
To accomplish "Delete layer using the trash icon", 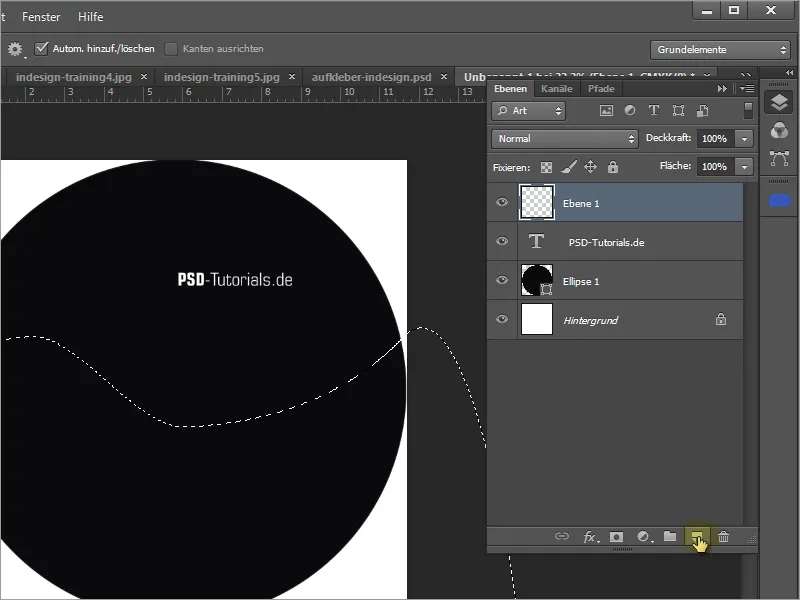I will click(x=723, y=537).
